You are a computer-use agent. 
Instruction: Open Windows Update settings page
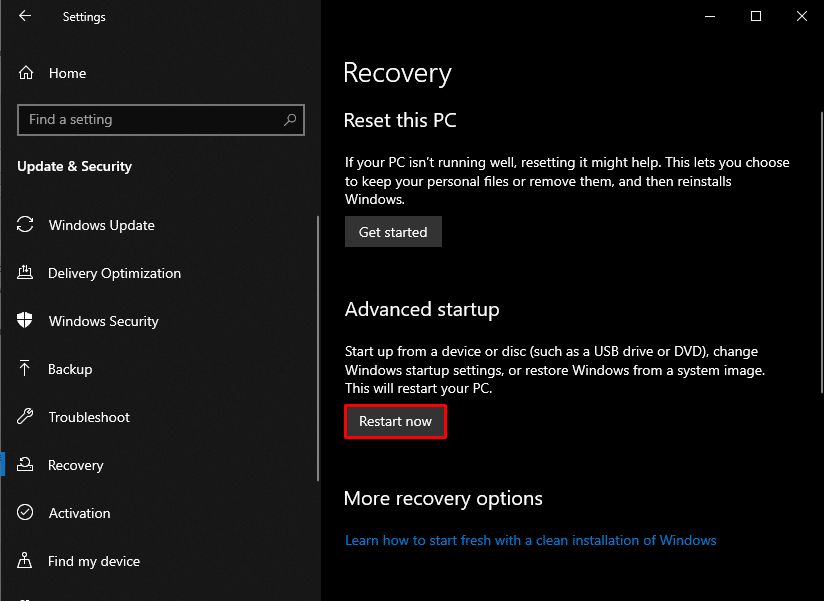(101, 225)
